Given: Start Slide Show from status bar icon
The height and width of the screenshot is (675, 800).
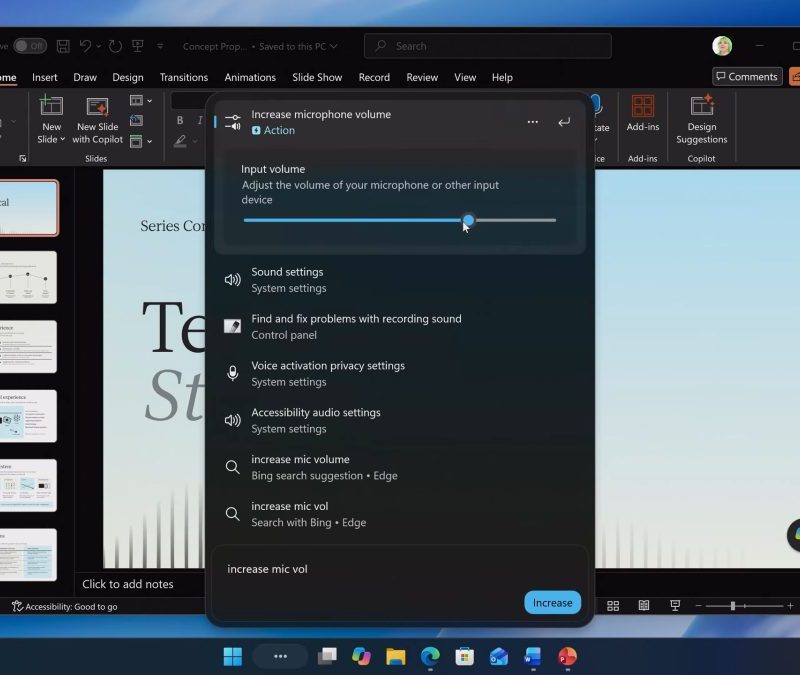Looking at the screenshot, I should coord(675,606).
